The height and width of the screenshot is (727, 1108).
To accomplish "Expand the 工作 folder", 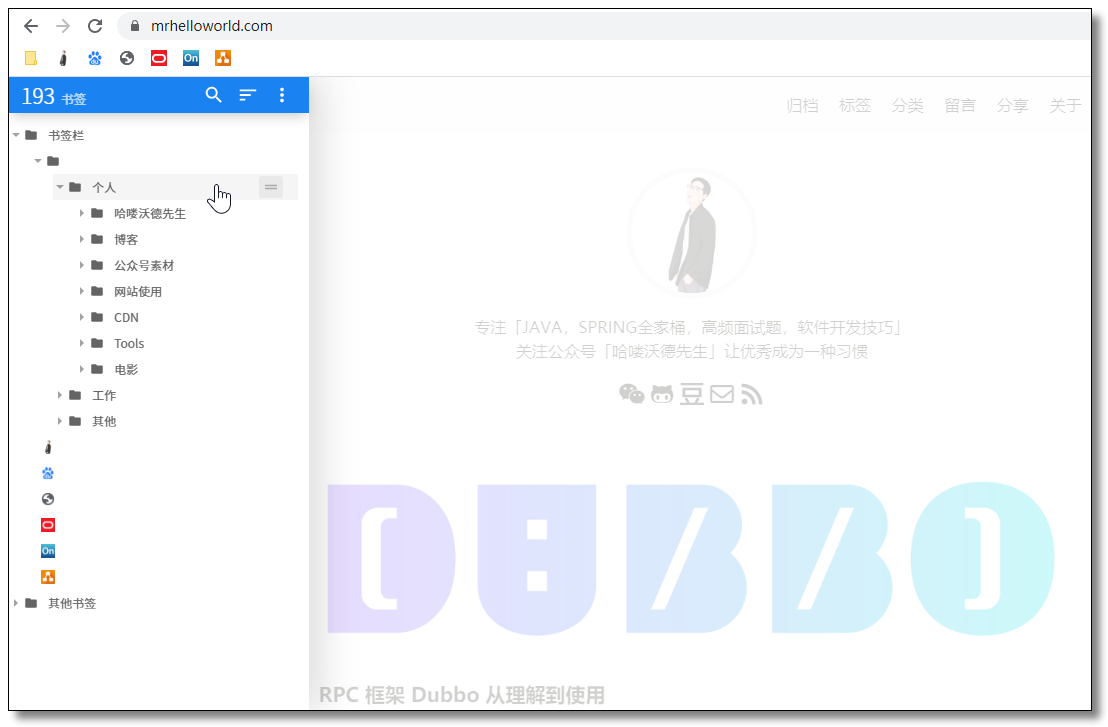I will click(59, 395).
